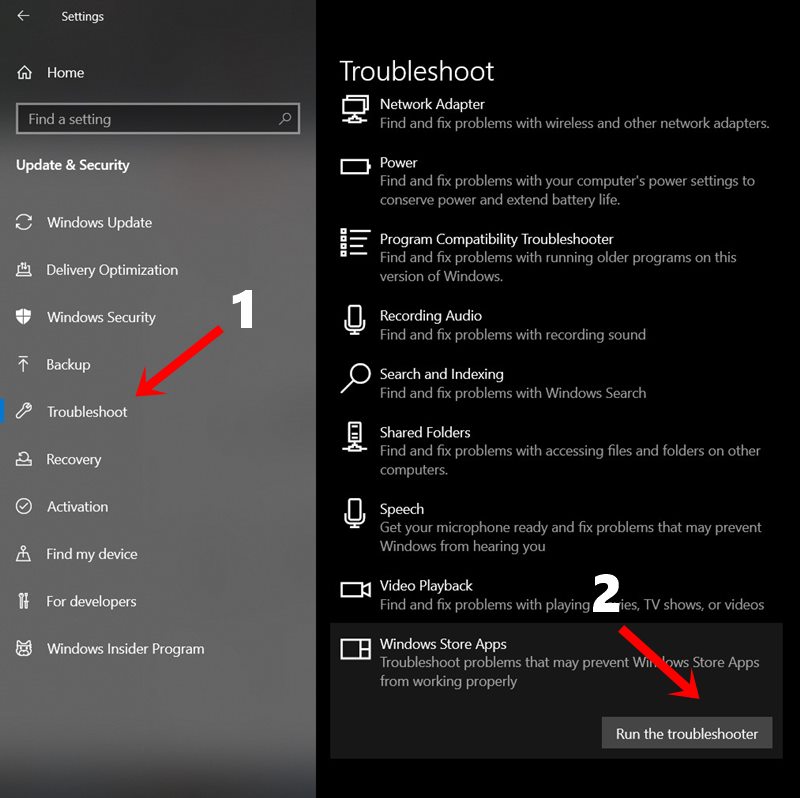Click the For developers tools icon
Viewport: 800px width, 798px height.
coord(23,601)
